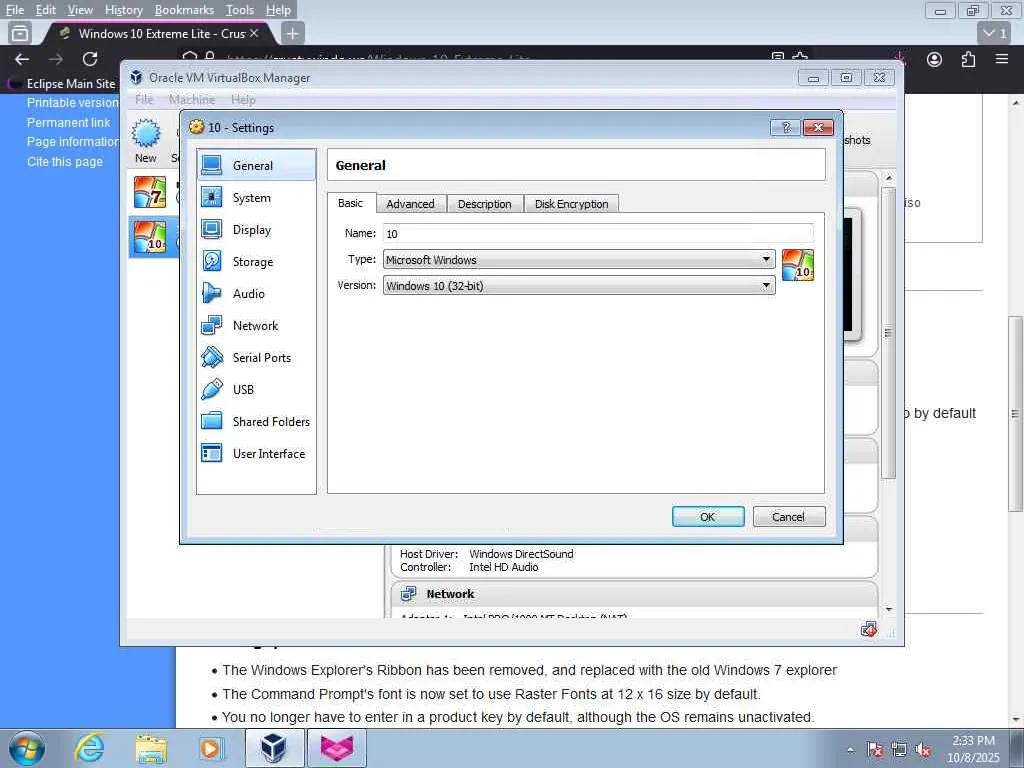The width and height of the screenshot is (1024, 768).
Task: Switch to the Description tab
Action: [x=485, y=204]
